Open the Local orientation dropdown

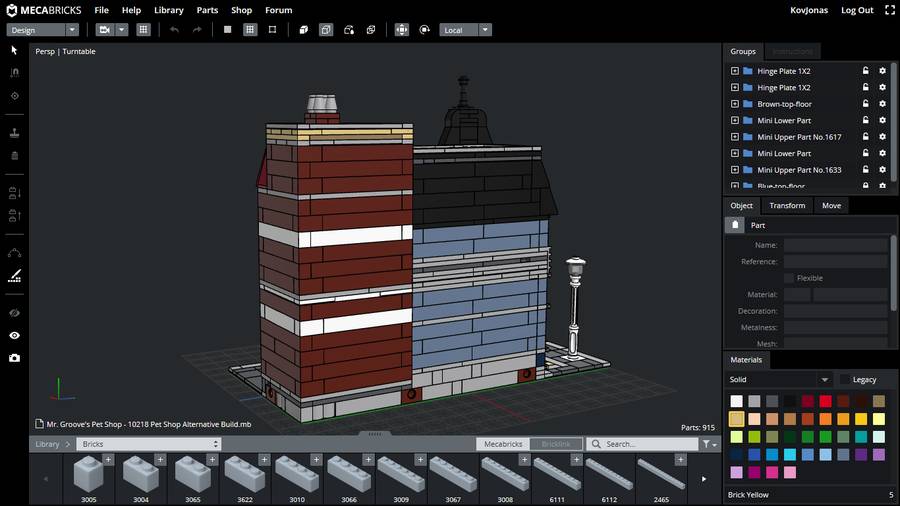[465, 30]
